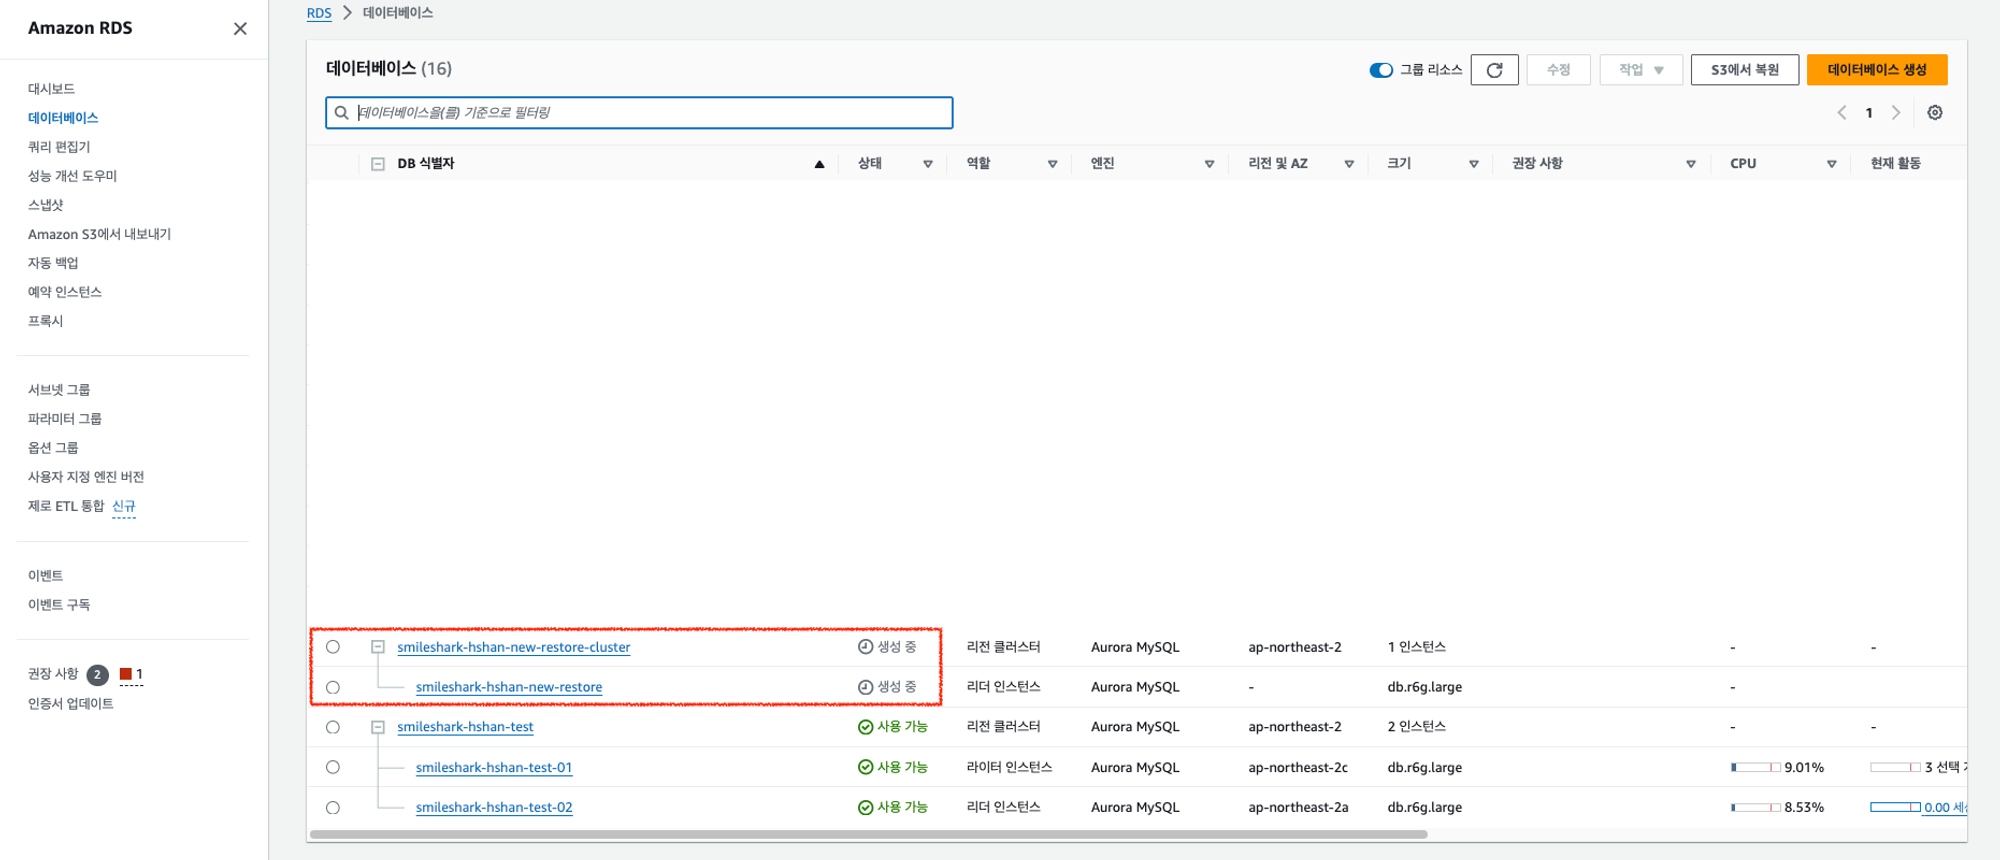
Task: Open the Snapshots sidebar menu
Action: (x=46, y=205)
